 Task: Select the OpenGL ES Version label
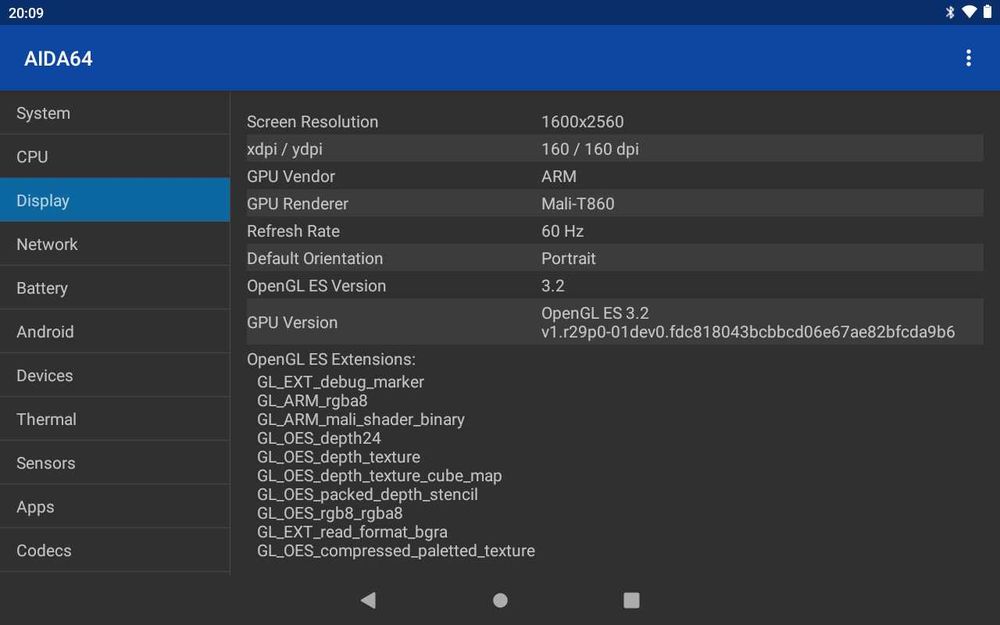[316, 286]
